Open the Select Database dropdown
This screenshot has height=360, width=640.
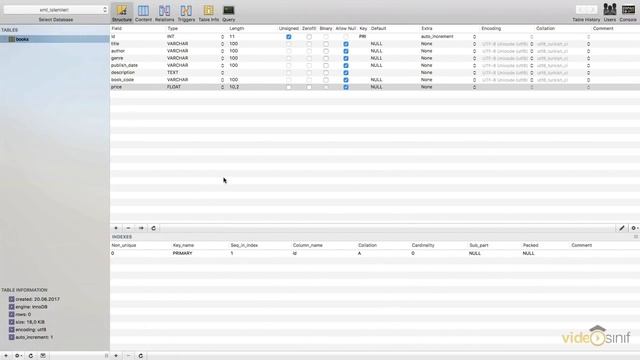click(x=56, y=9)
